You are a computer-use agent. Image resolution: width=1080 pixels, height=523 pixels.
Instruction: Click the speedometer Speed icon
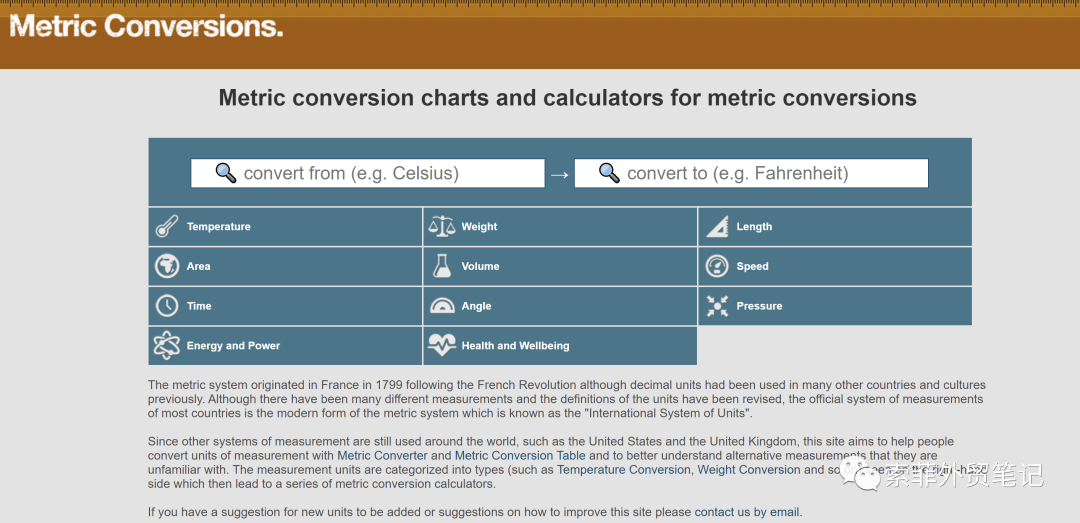point(717,267)
